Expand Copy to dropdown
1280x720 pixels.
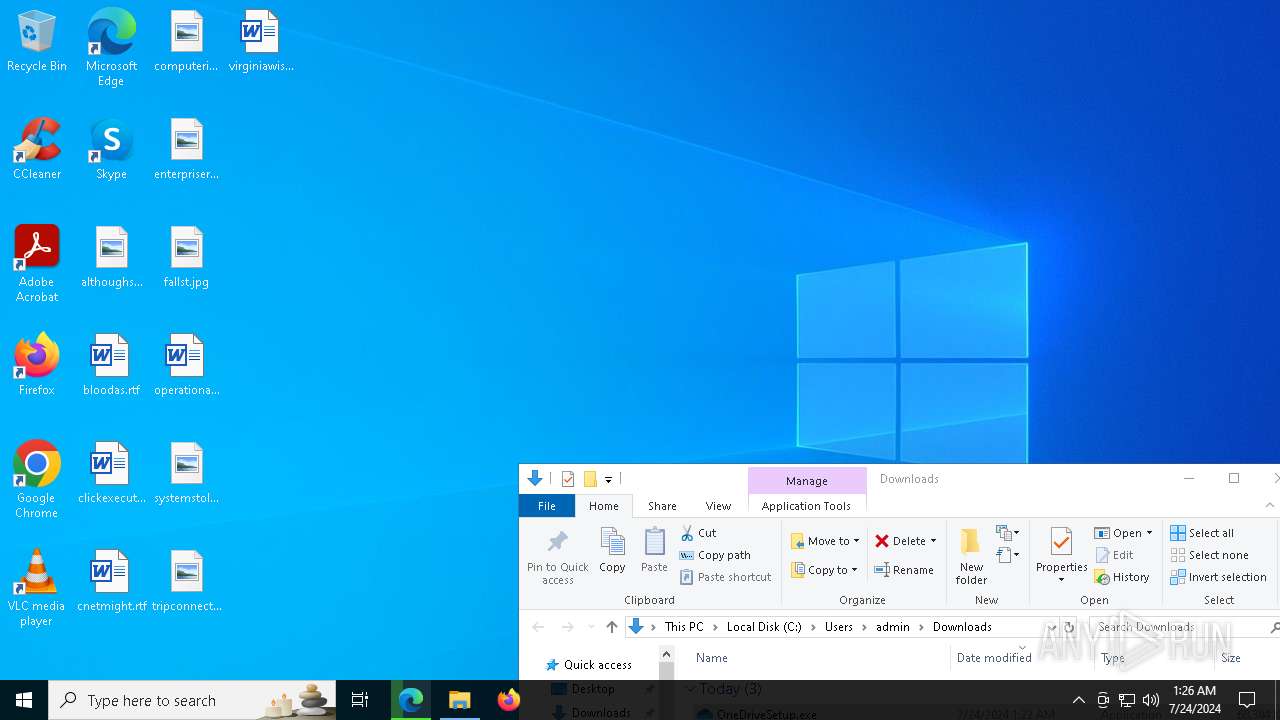point(854,570)
